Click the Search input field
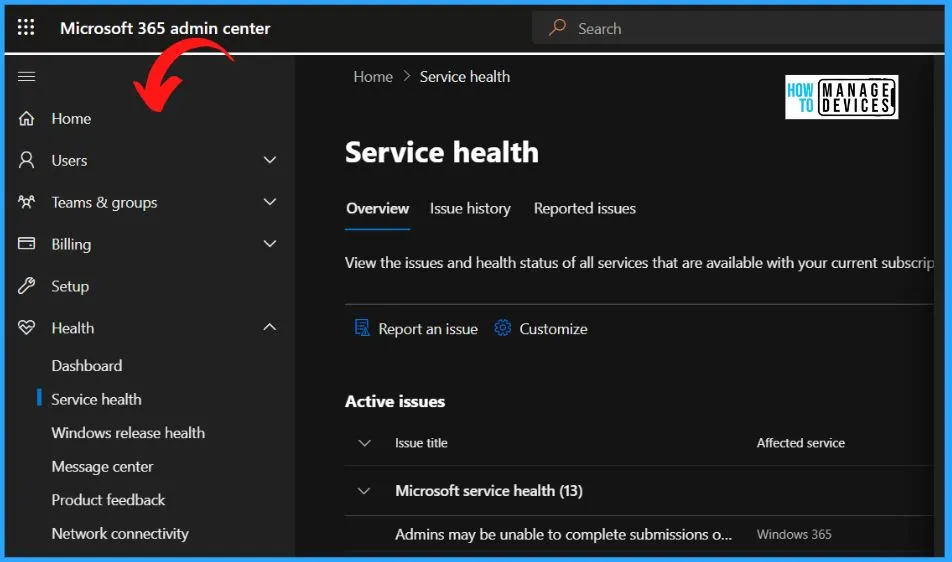Image resolution: width=952 pixels, height=562 pixels. [x=738, y=28]
